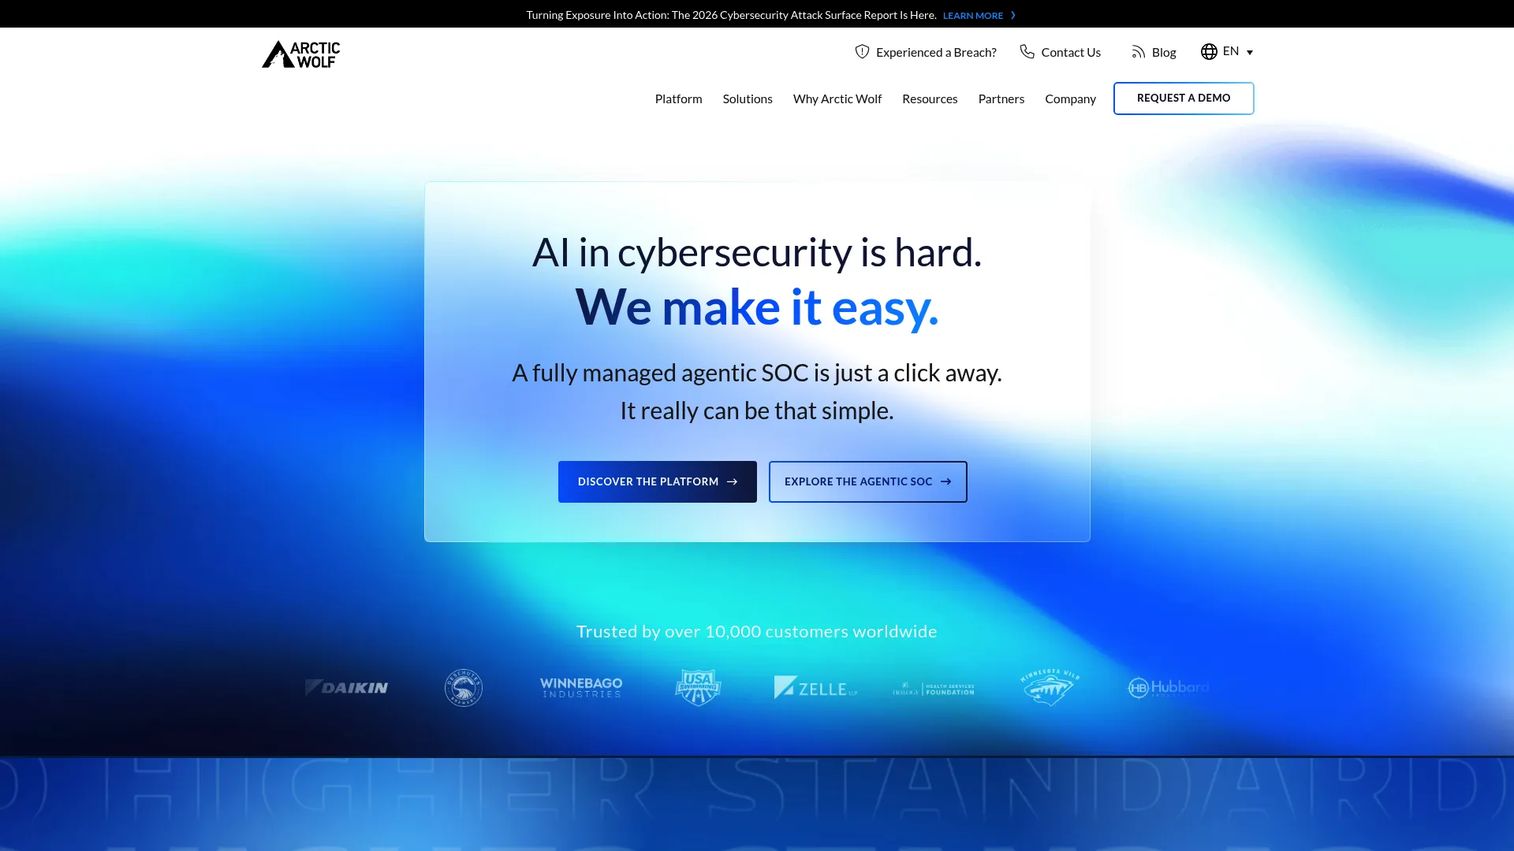
Task: Click the Winnebago Industries logo
Action: (581, 687)
